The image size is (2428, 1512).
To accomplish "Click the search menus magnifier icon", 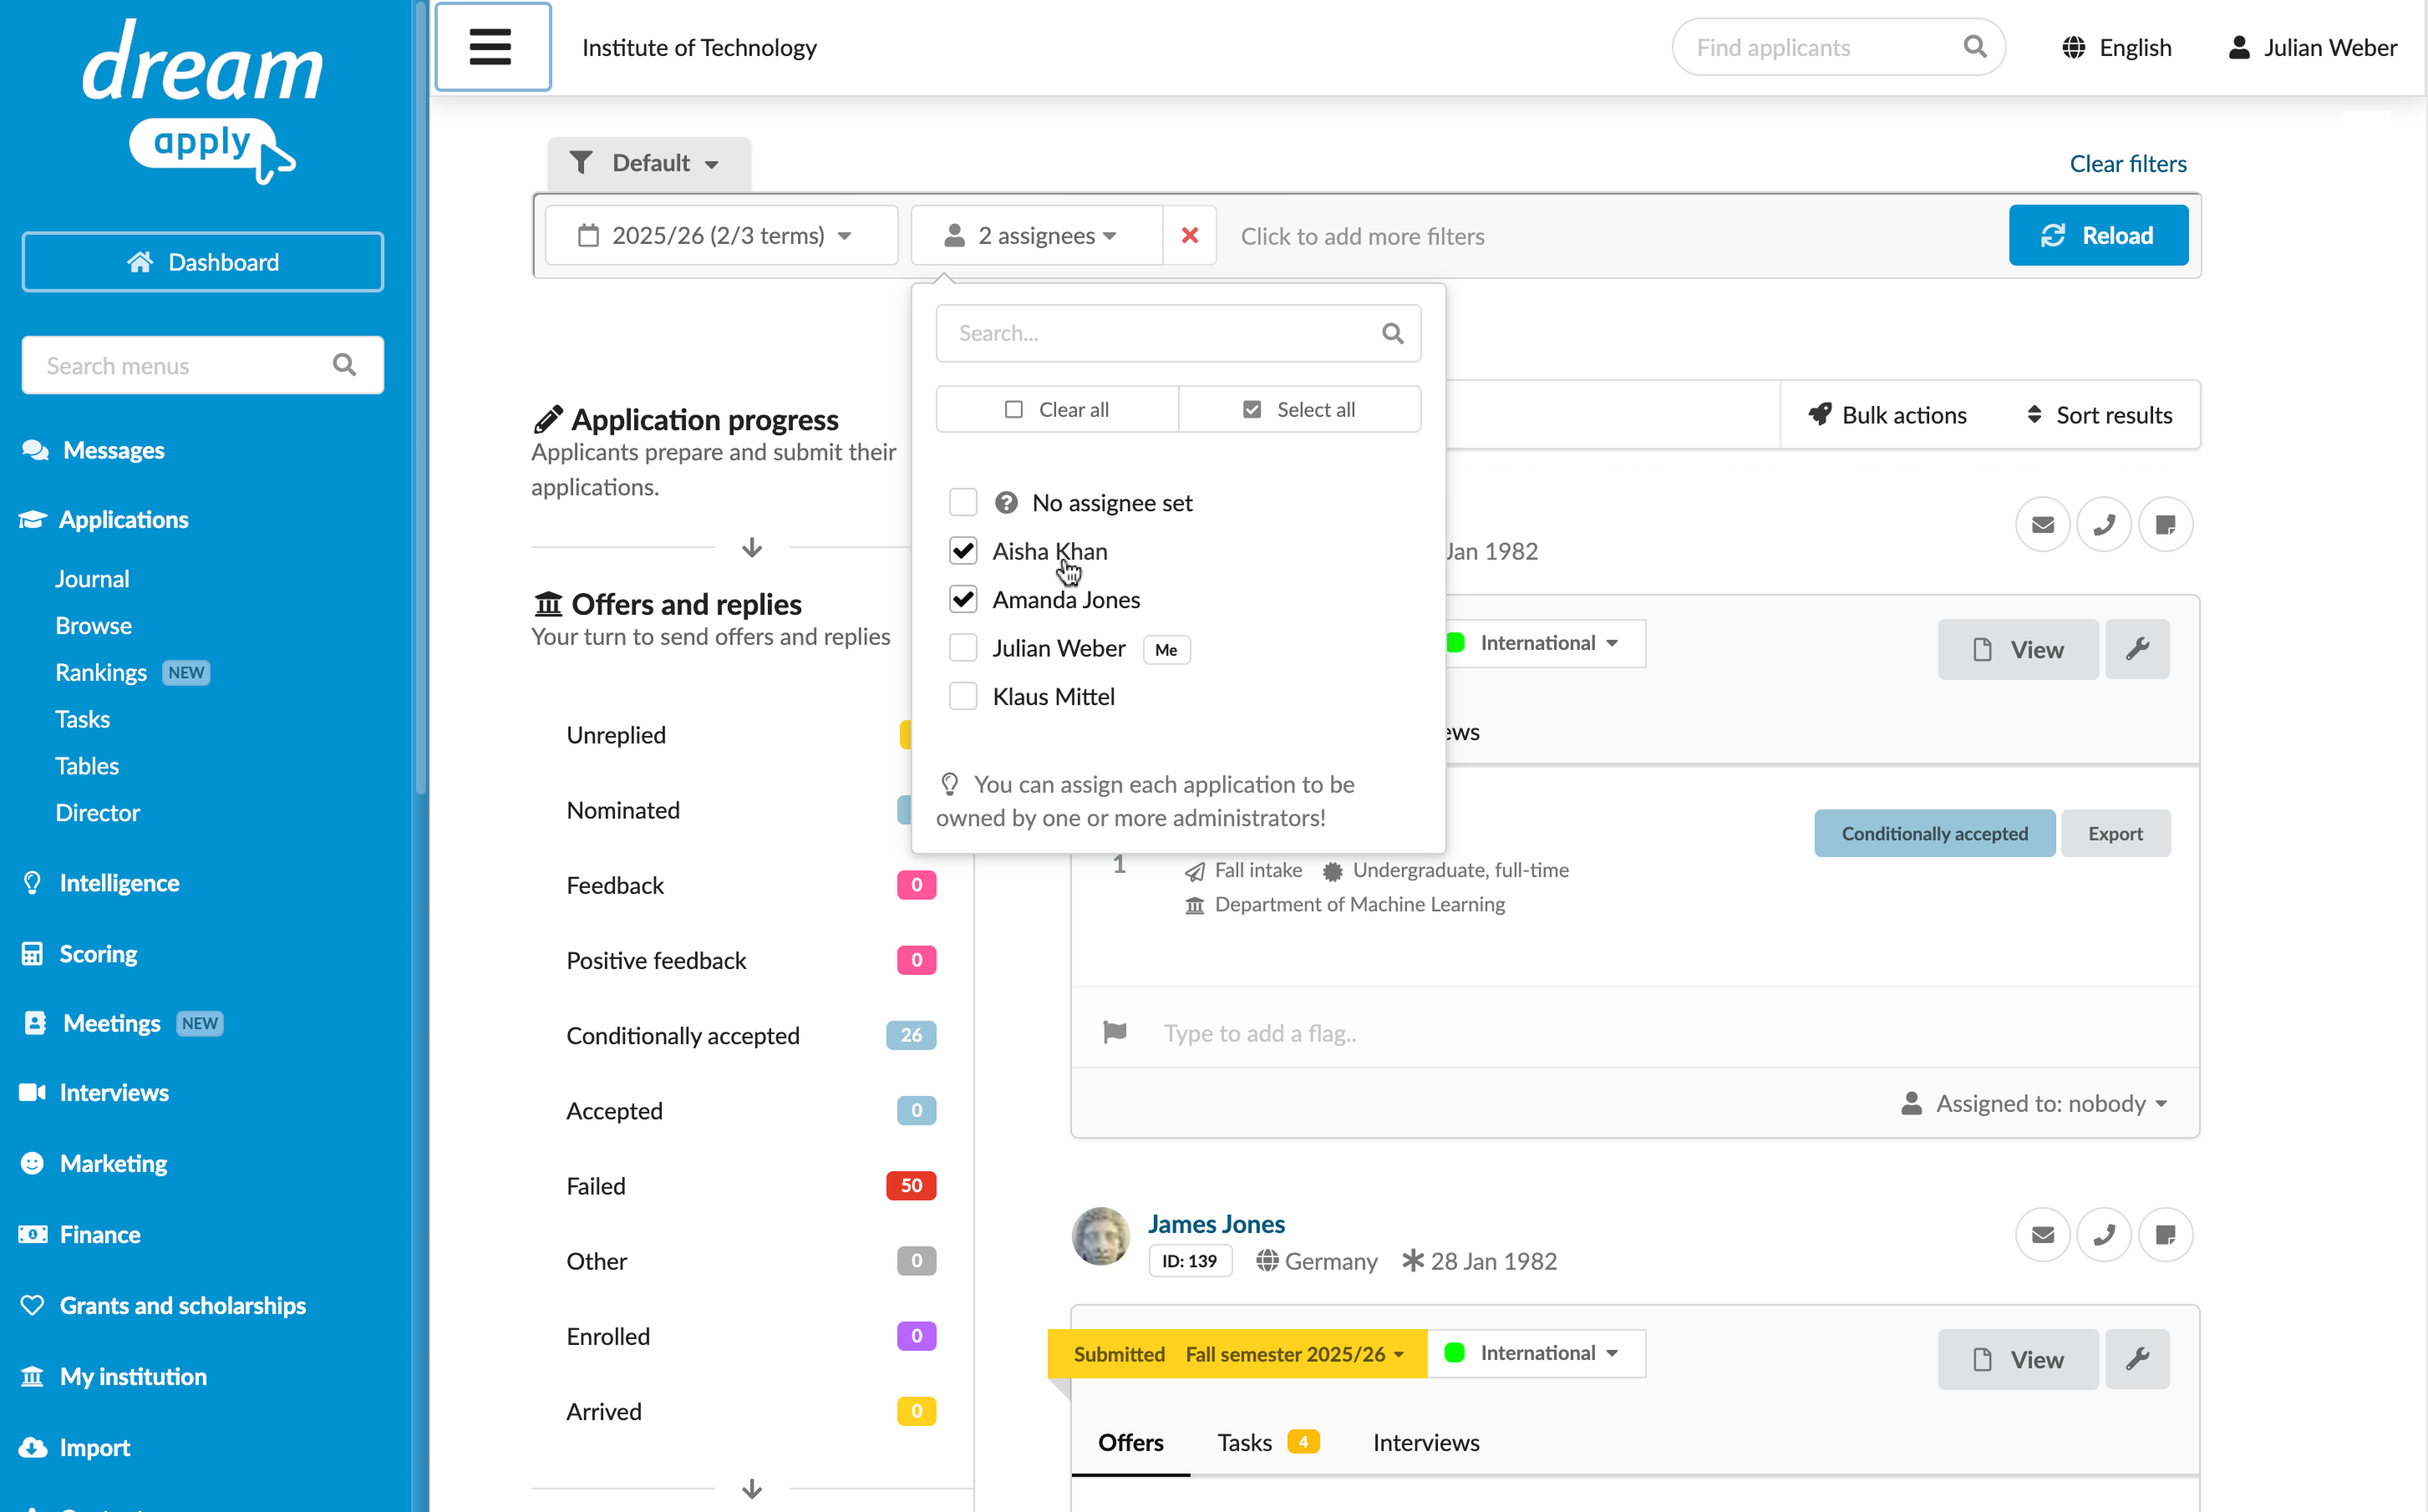I will pos(344,365).
